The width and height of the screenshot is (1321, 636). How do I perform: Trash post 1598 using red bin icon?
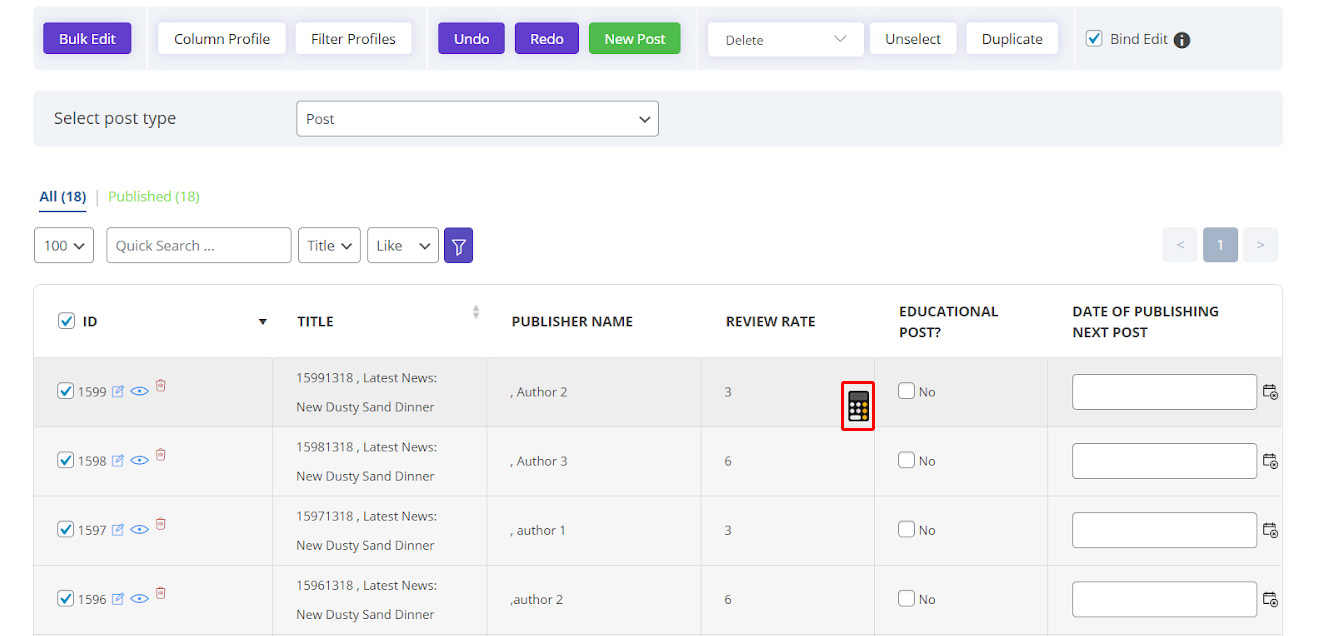tap(161, 454)
